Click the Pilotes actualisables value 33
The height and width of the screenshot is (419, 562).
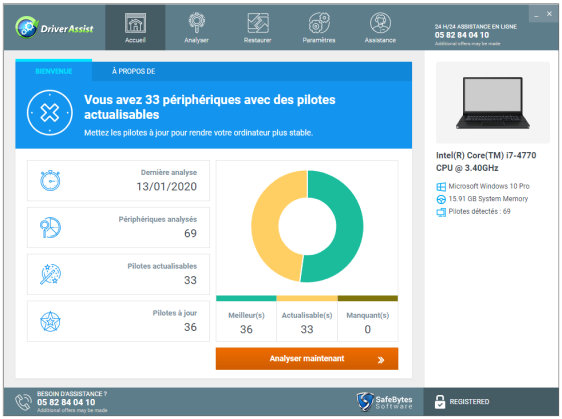[x=190, y=280]
